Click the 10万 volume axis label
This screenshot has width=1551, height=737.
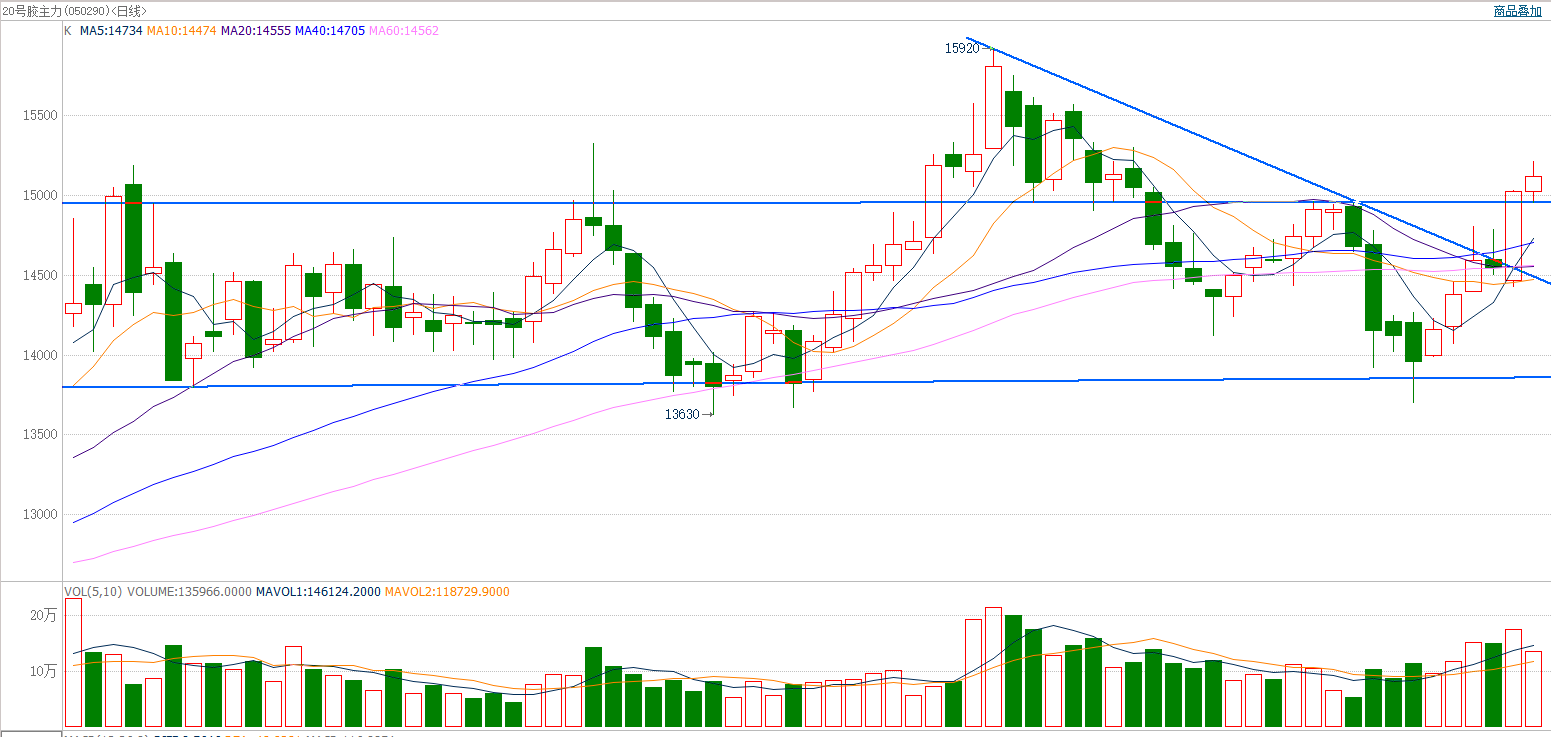(x=44, y=671)
